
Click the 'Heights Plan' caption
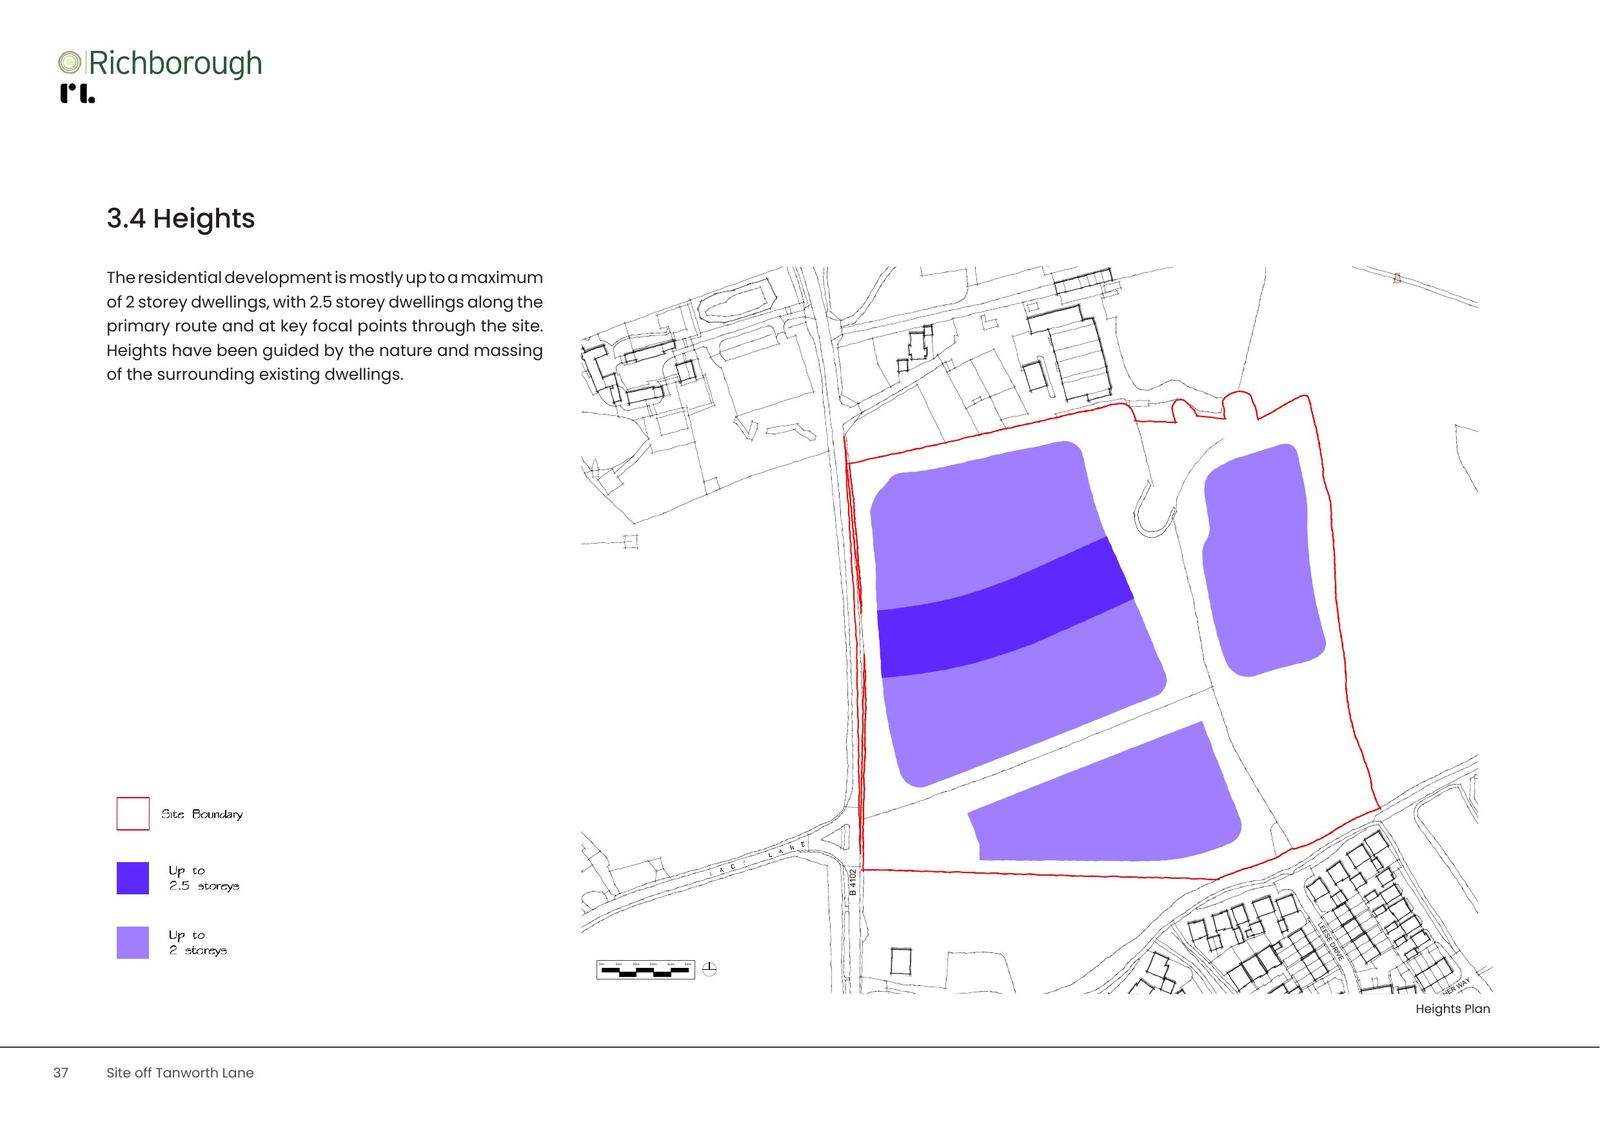(x=1452, y=1009)
